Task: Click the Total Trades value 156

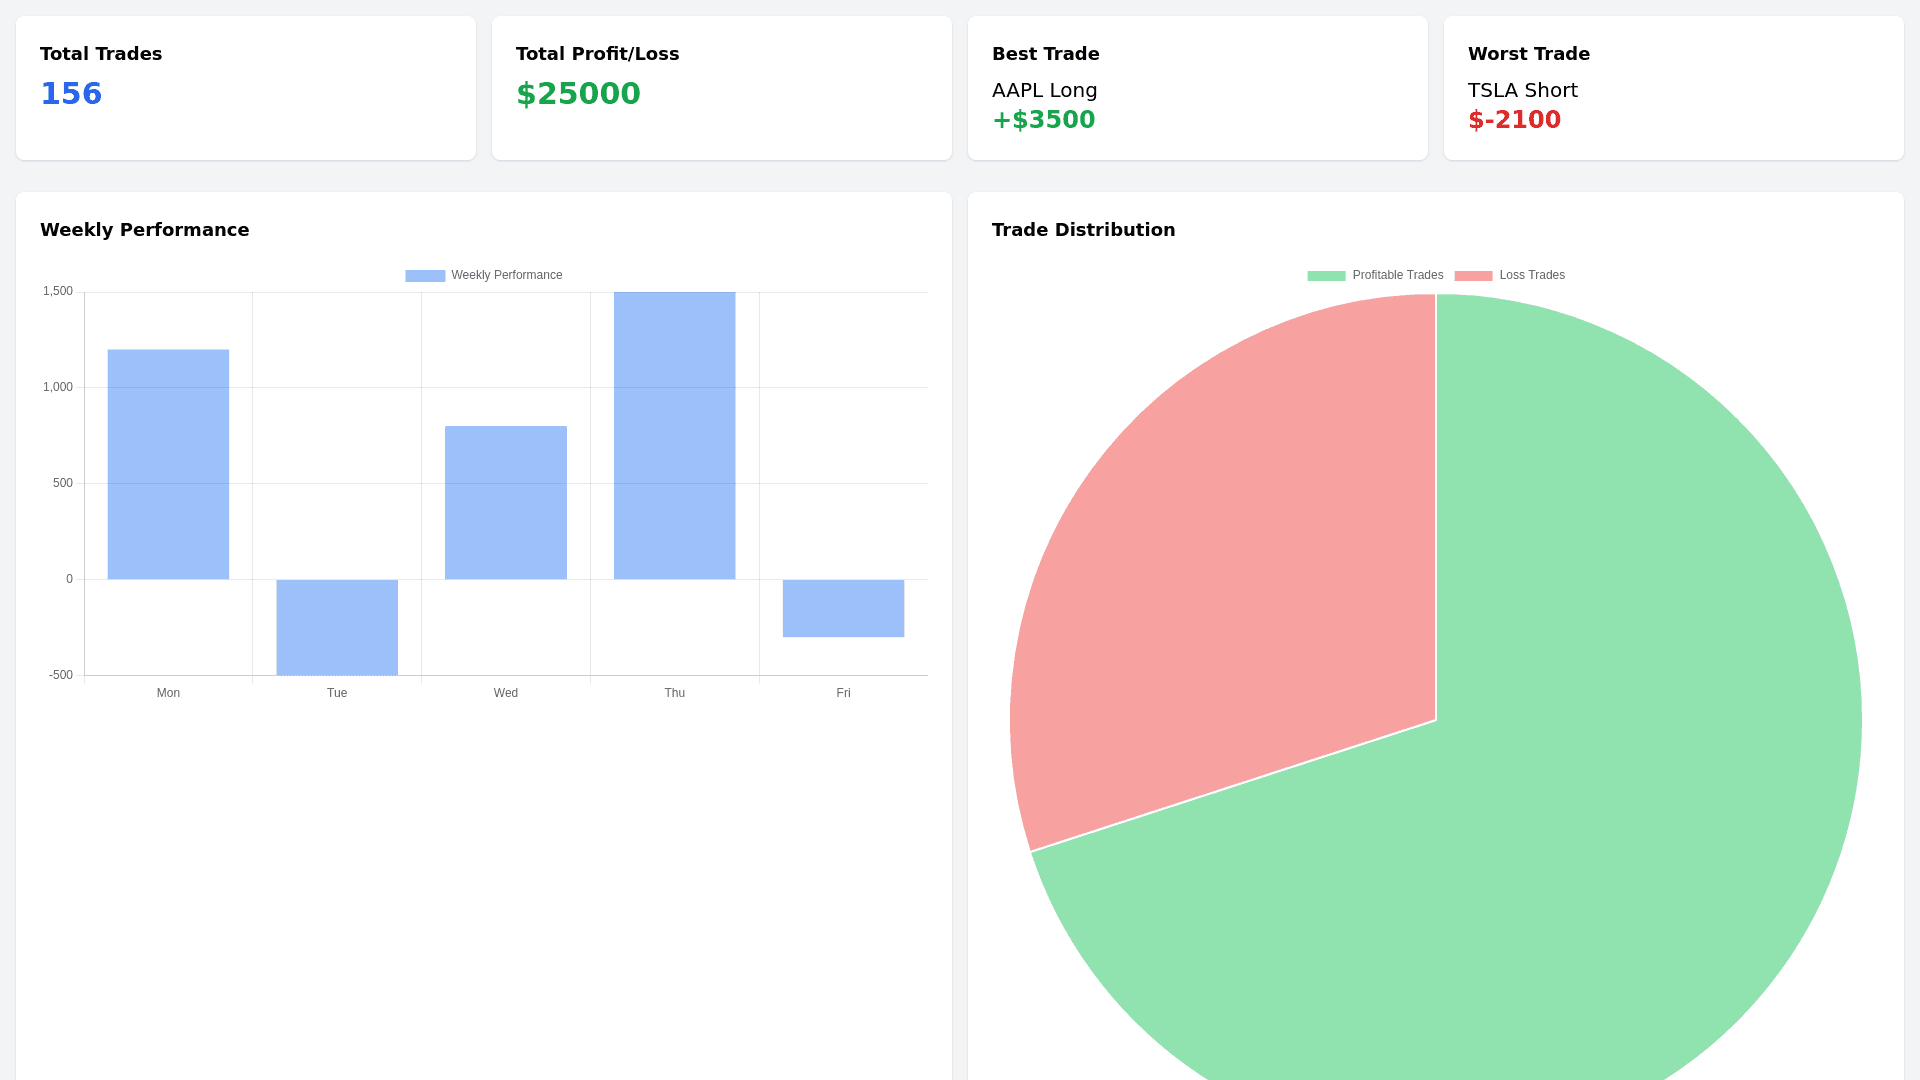Action: tap(71, 94)
